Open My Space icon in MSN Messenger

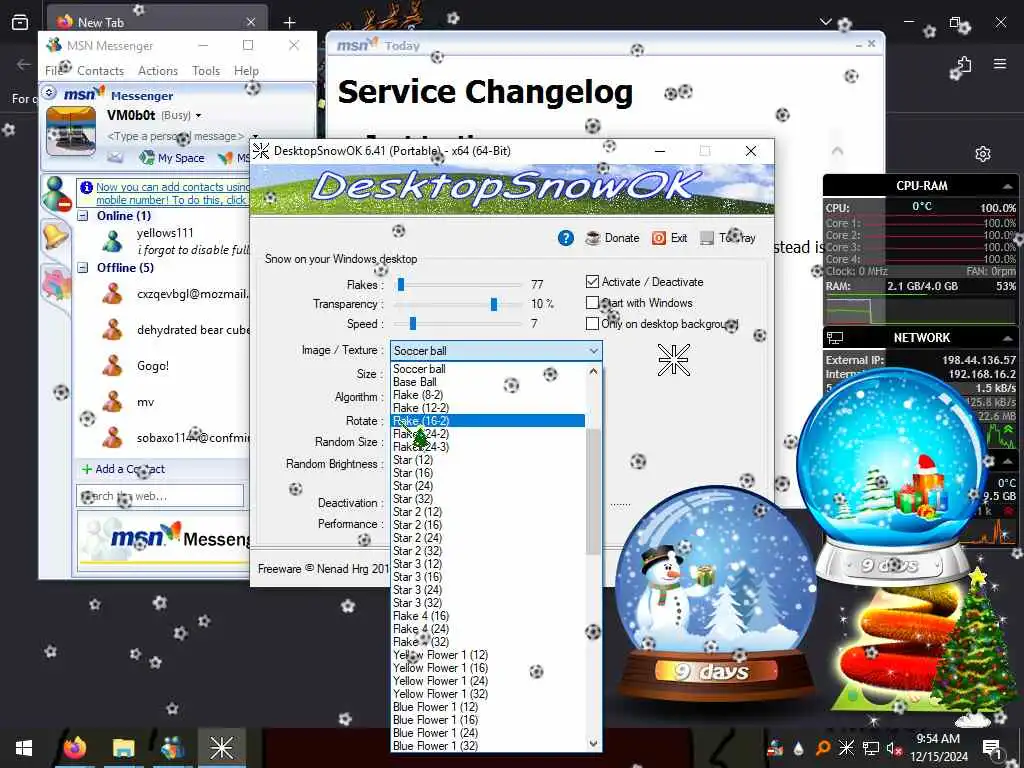pos(147,157)
